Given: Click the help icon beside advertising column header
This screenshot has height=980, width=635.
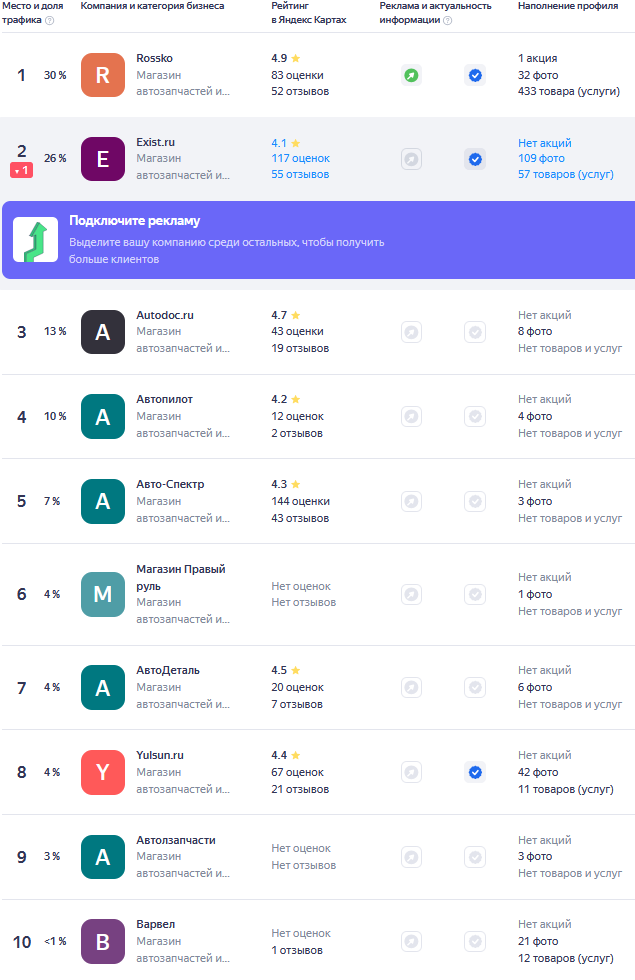Looking at the screenshot, I should pos(447,20).
